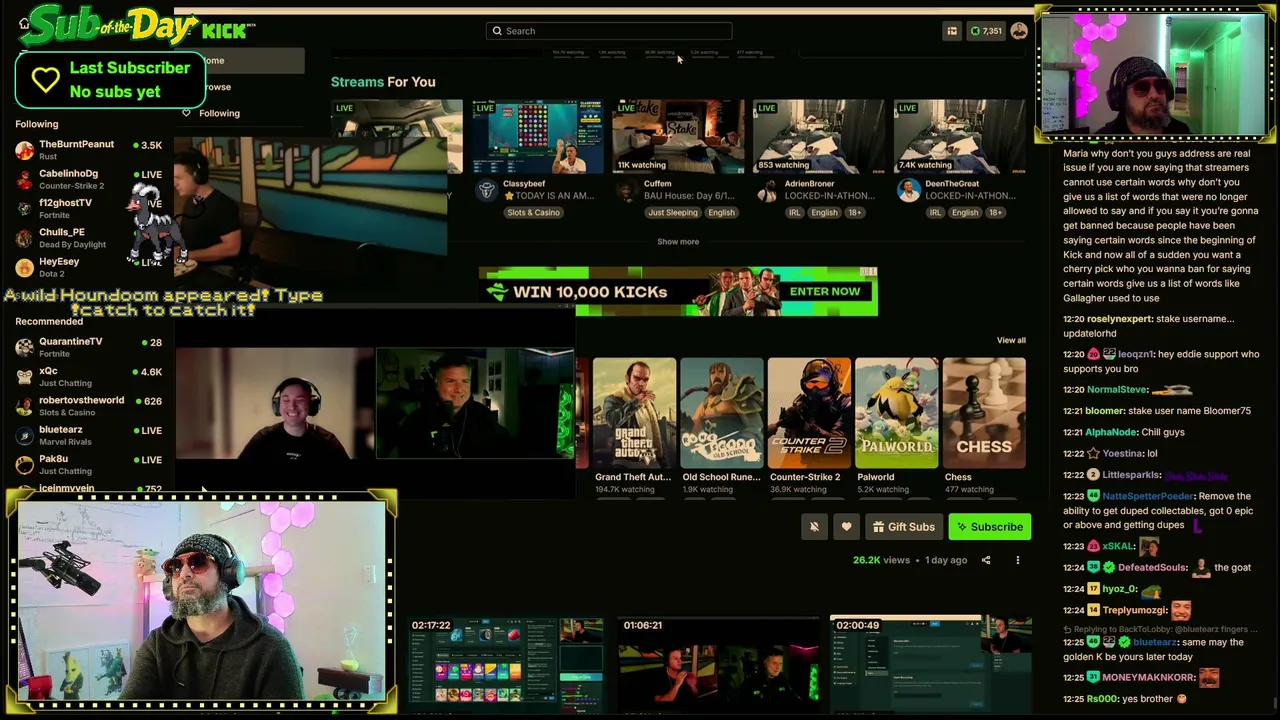Viewport: 1280px width, 720px height.
Task: Click the IRL tag under AdrienBroner
Action: [794, 213]
